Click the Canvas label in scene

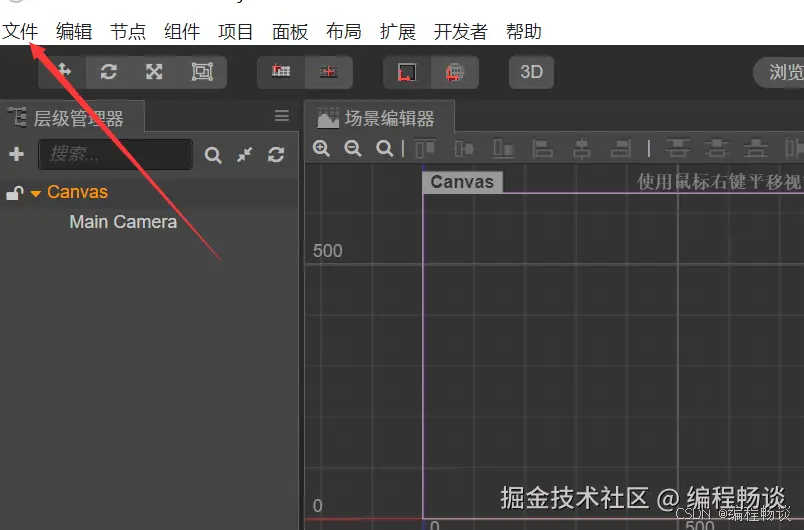tap(462, 182)
